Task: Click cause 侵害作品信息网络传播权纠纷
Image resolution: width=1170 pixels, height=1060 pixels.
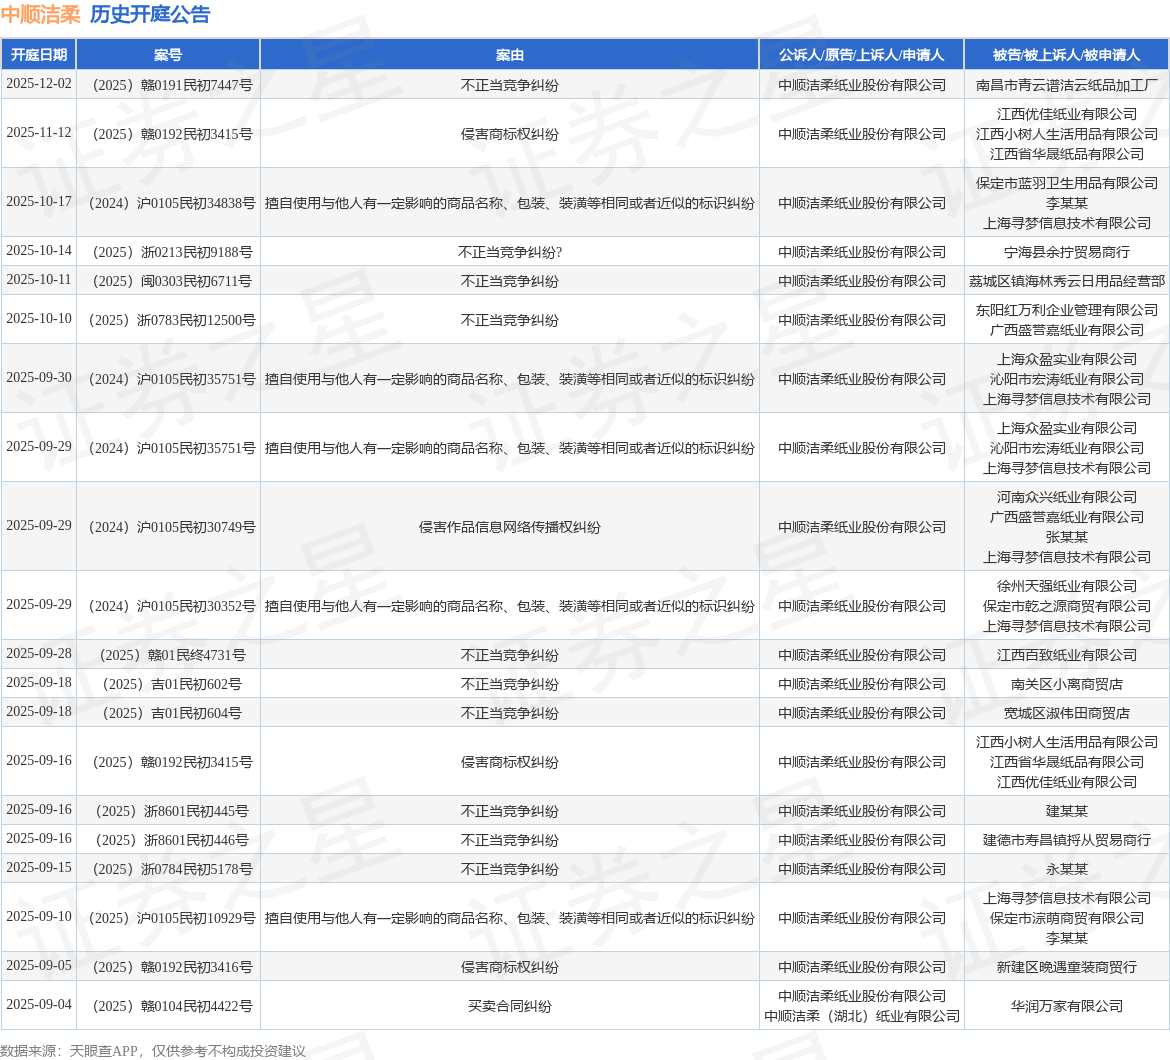Action: (510, 527)
